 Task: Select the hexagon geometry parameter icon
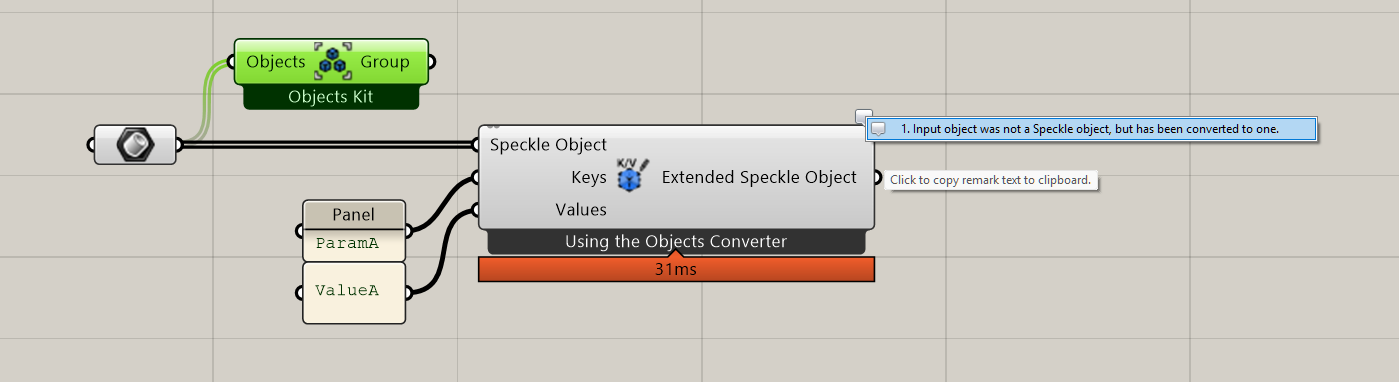coord(135,145)
